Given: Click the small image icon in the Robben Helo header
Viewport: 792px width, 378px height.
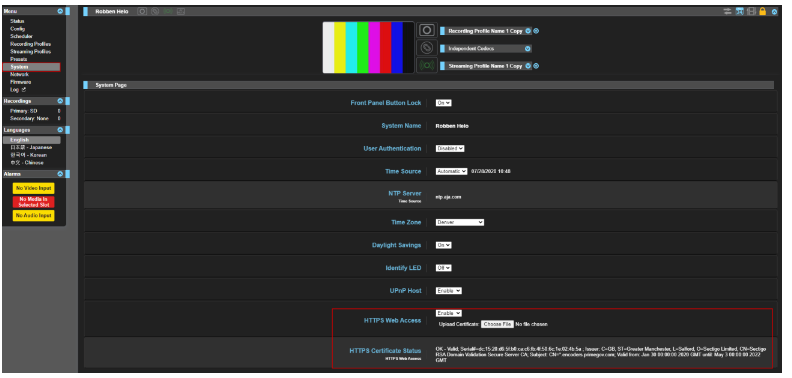Looking at the screenshot, I should coord(180,11).
